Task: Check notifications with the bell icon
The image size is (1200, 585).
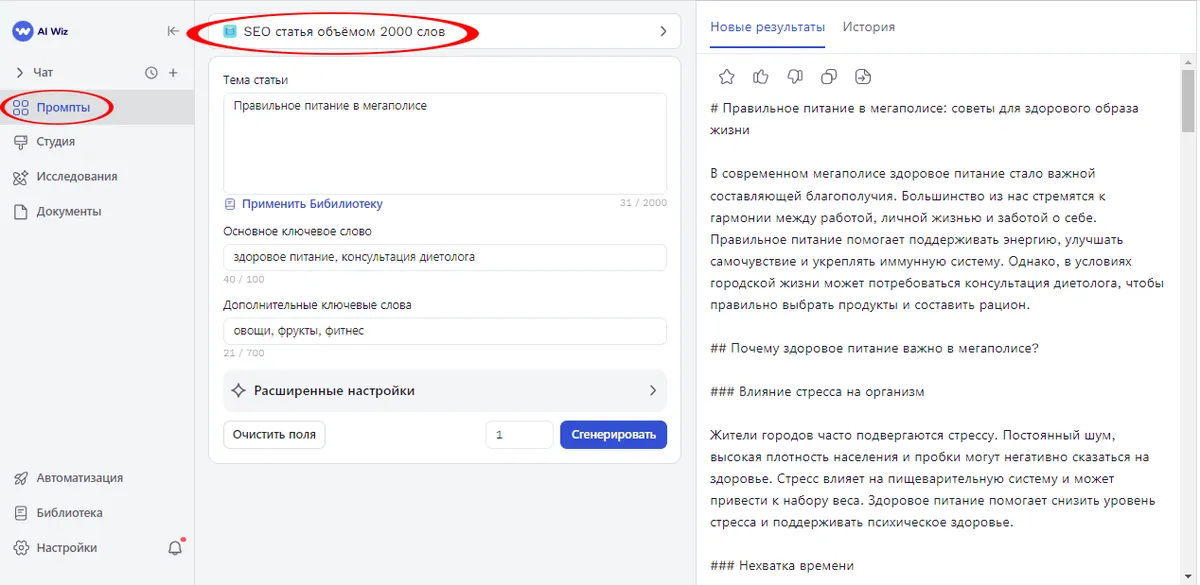Action: point(175,547)
